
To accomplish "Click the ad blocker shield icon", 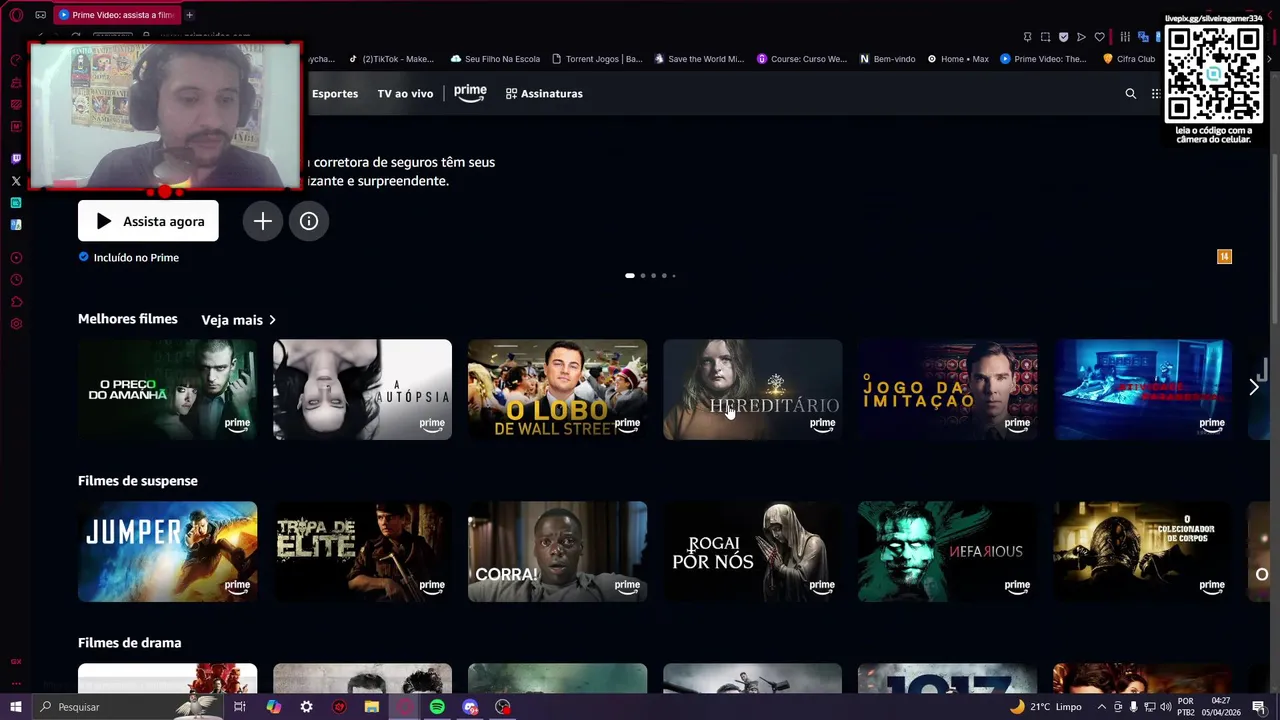I will pyautogui.click(x=1063, y=37).
